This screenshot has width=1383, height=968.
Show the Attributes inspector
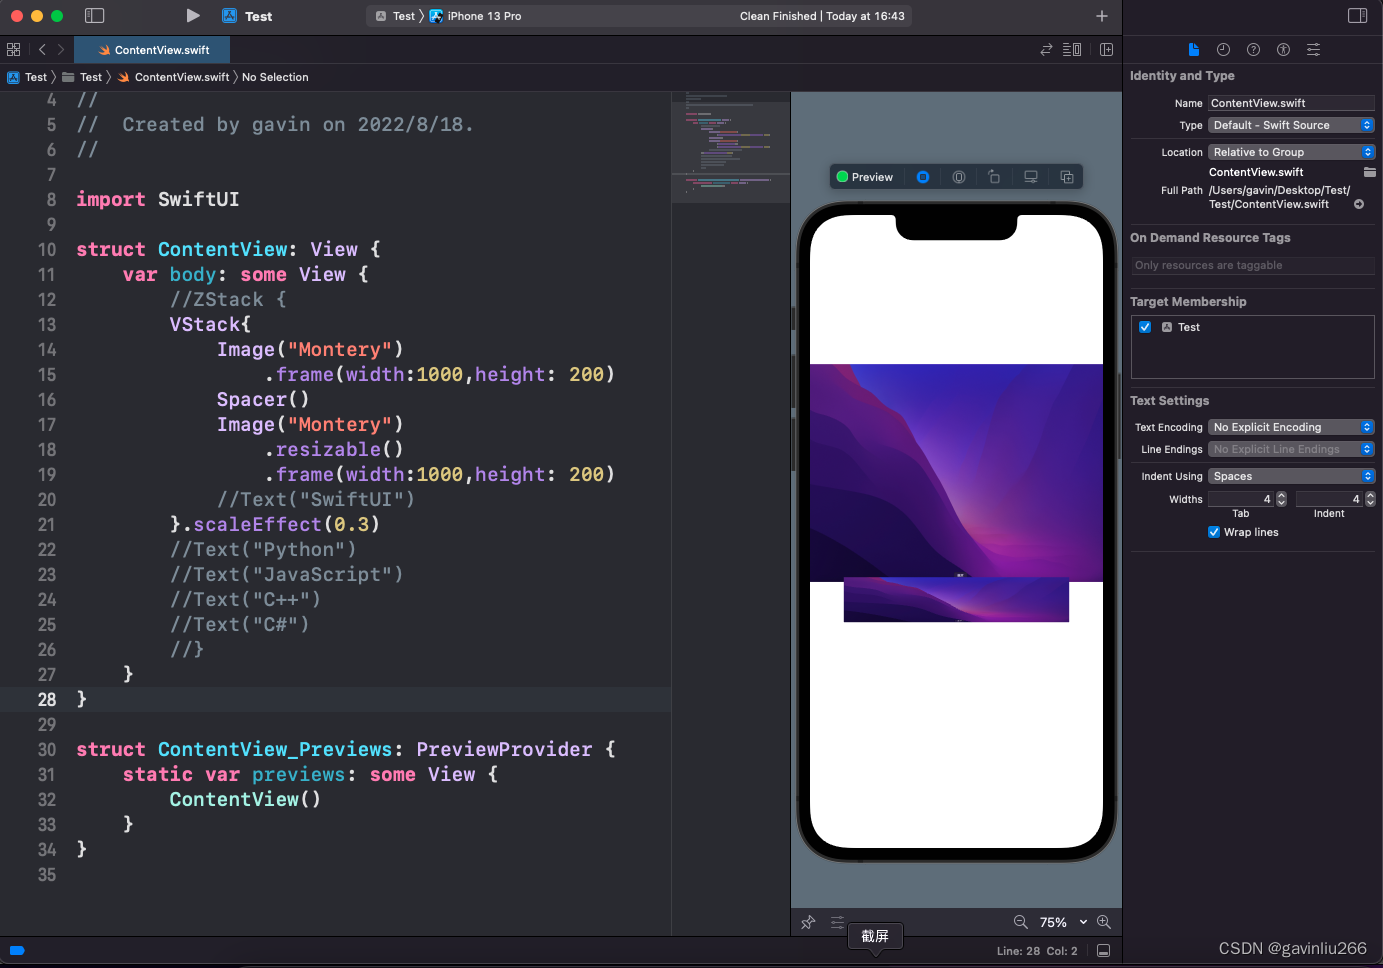1313,49
